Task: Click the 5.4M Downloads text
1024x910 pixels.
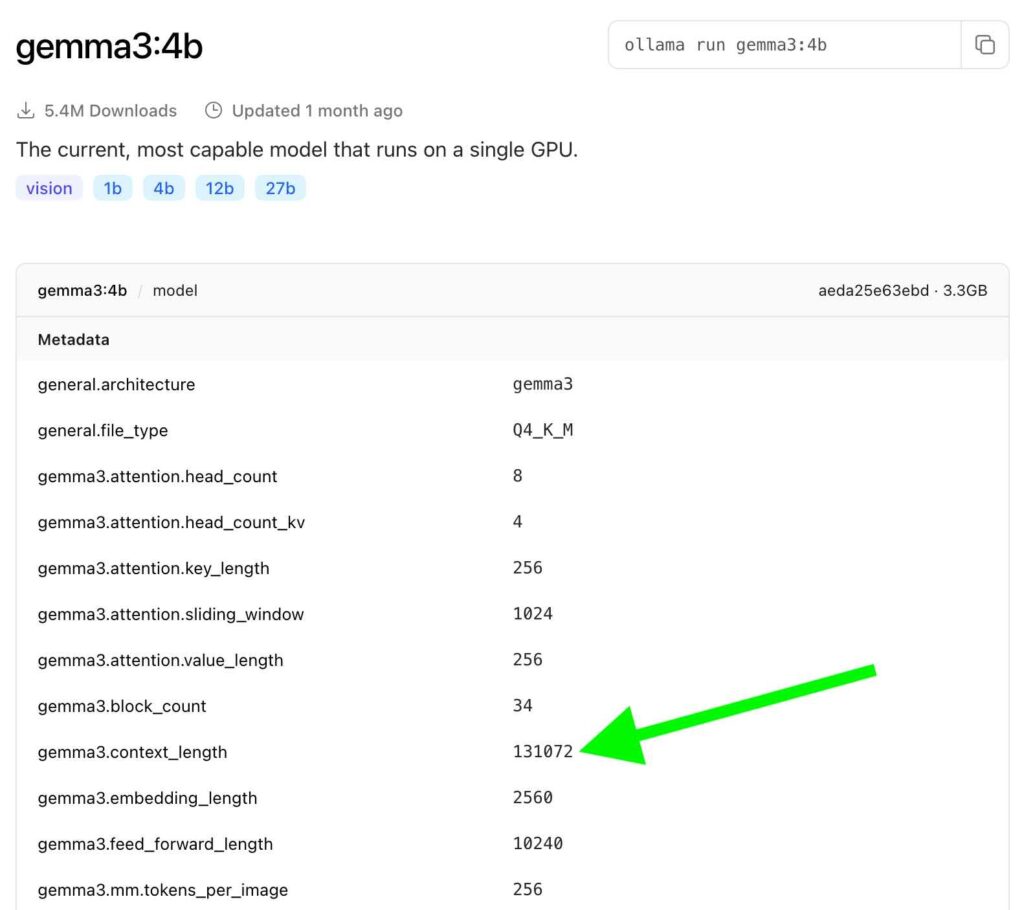Action: (110, 110)
